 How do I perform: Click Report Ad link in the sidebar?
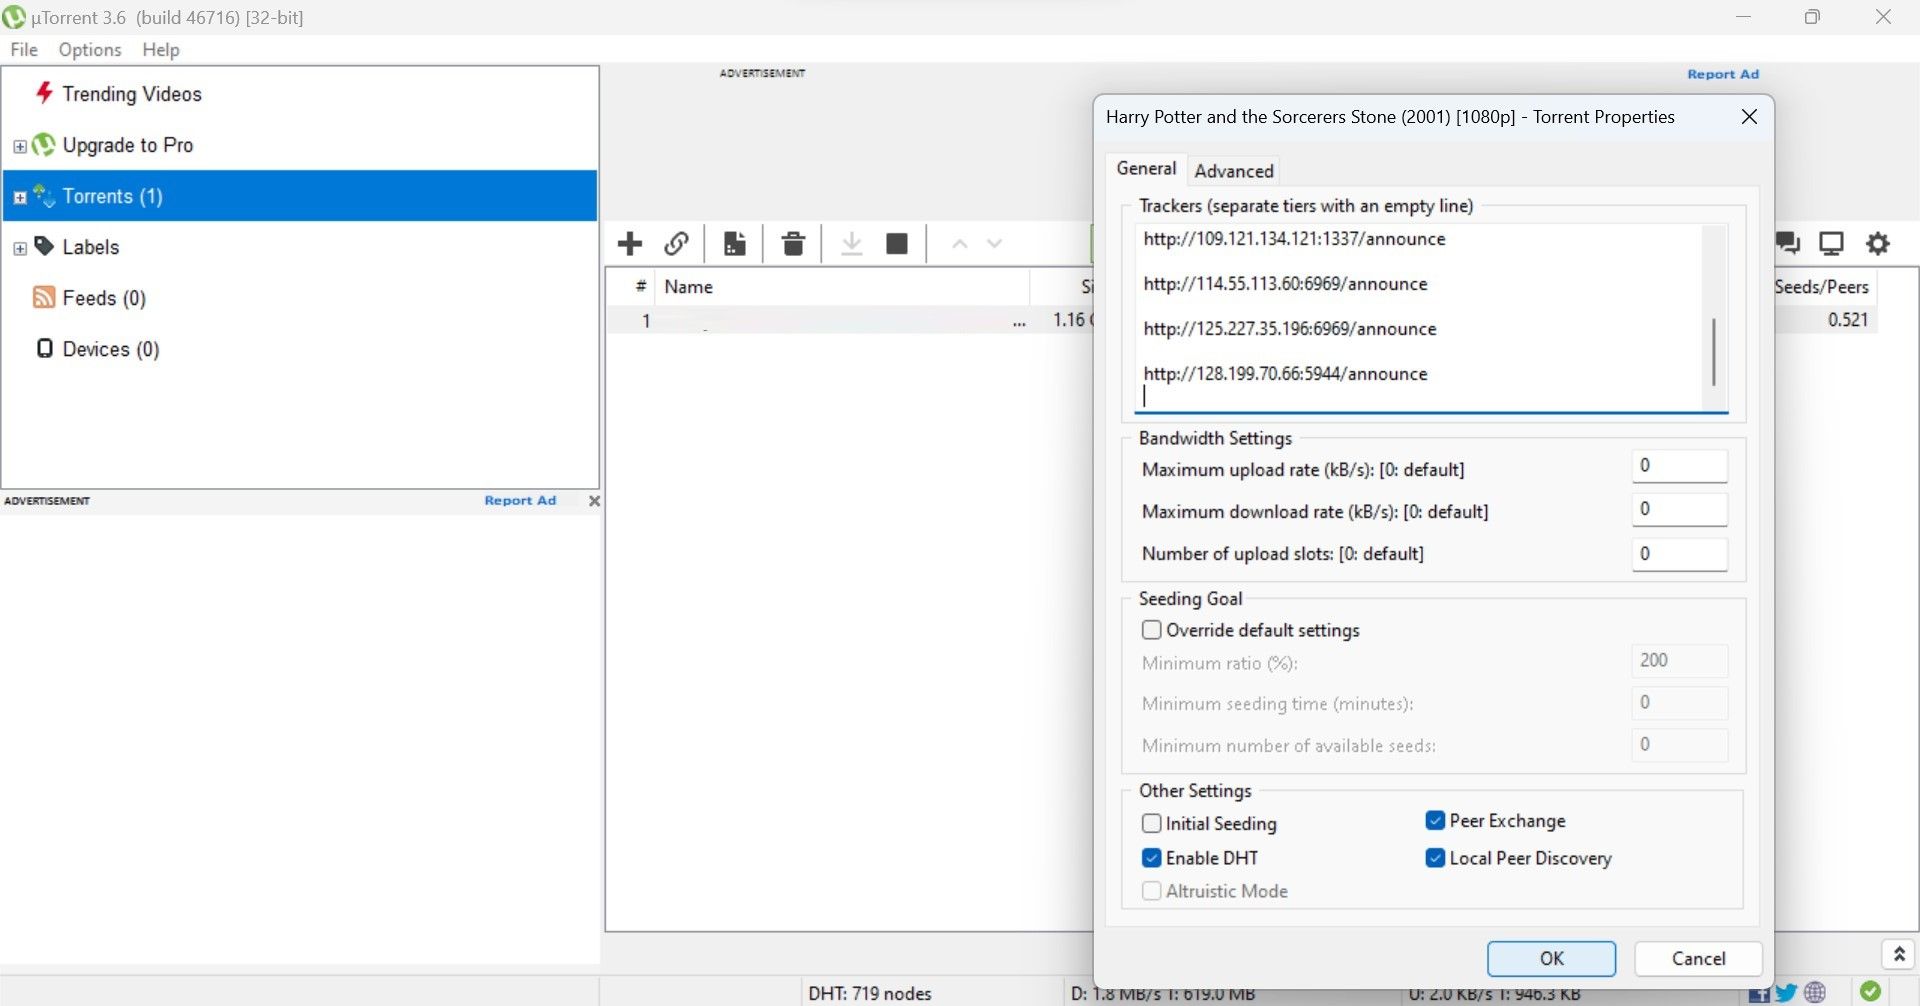pyautogui.click(x=520, y=500)
